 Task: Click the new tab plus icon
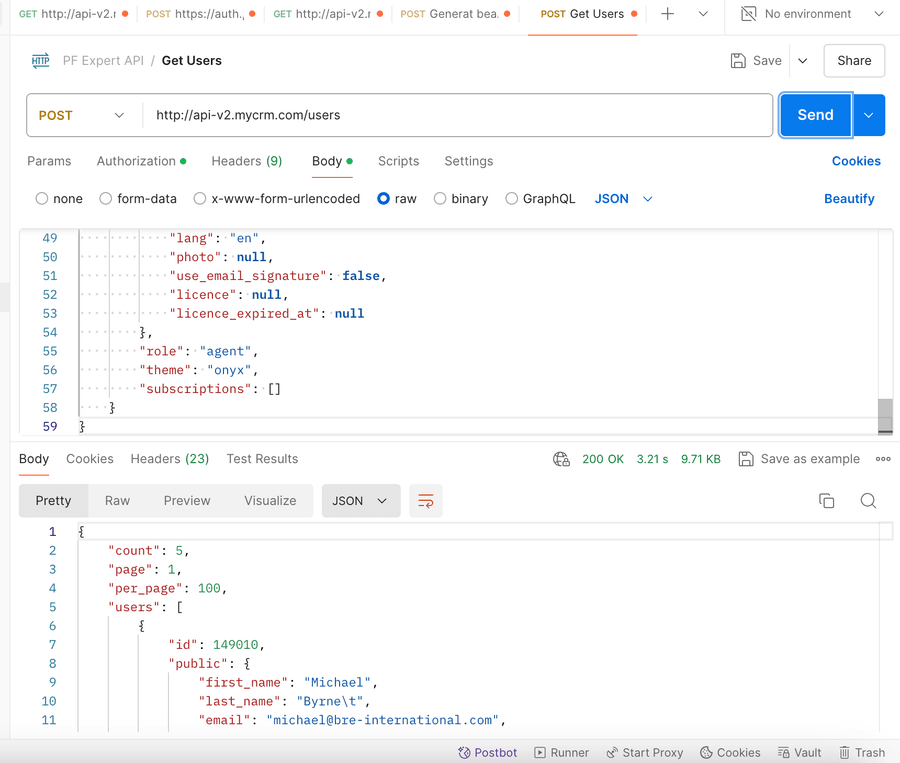(668, 14)
